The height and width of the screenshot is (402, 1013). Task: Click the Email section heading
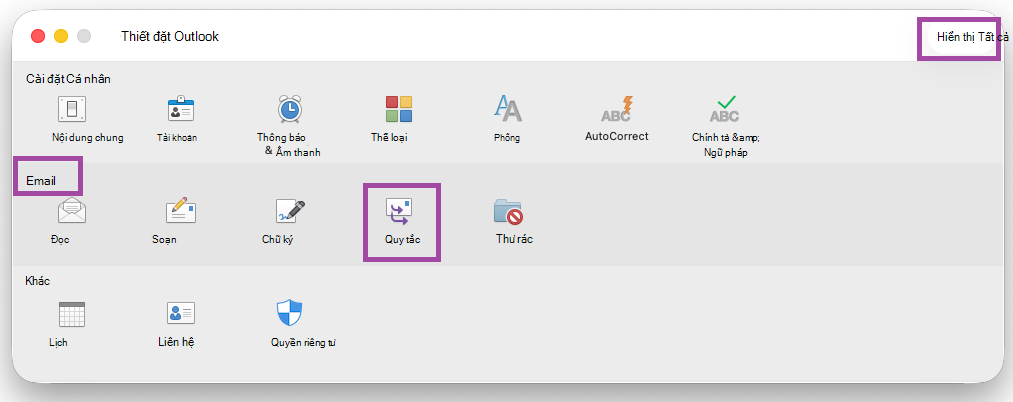pyautogui.click(x=41, y=181)
